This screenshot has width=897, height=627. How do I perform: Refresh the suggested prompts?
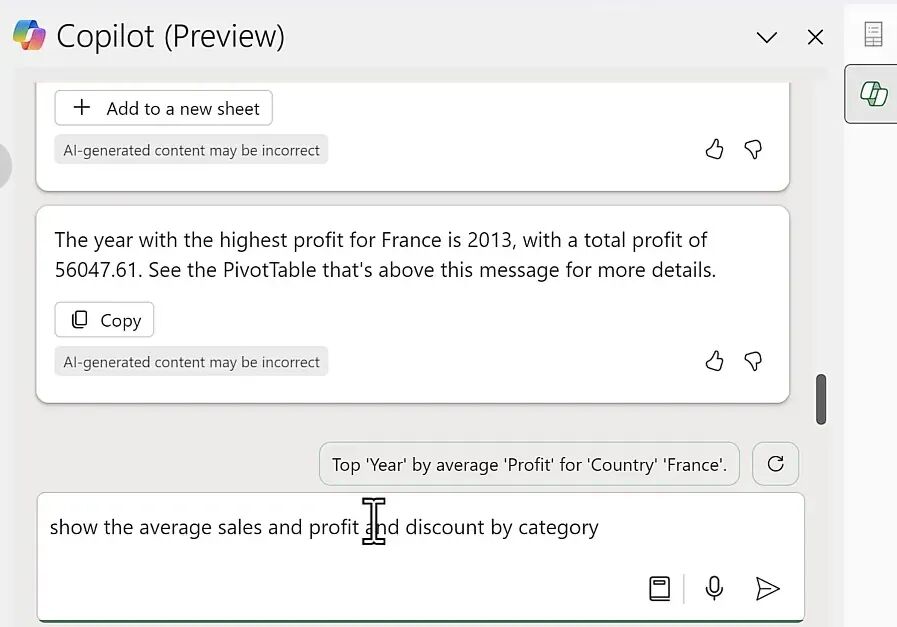click(x=775, y=464)
